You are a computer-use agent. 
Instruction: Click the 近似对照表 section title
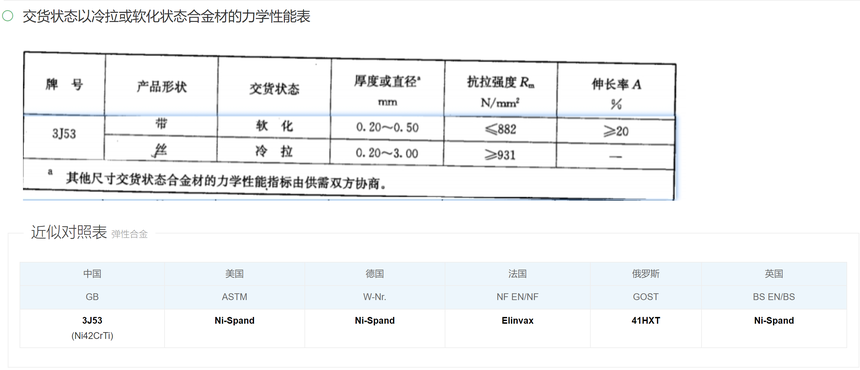click(69, 232)
